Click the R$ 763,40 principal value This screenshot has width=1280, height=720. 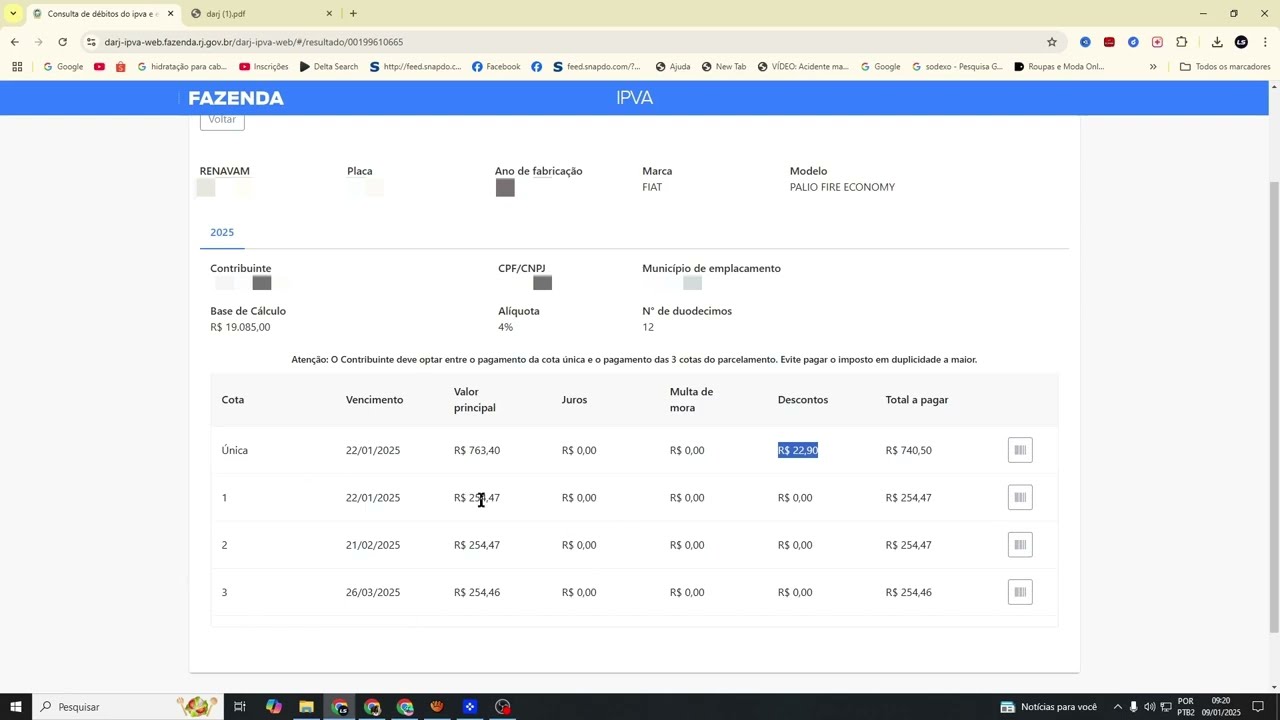coord(477,450)
